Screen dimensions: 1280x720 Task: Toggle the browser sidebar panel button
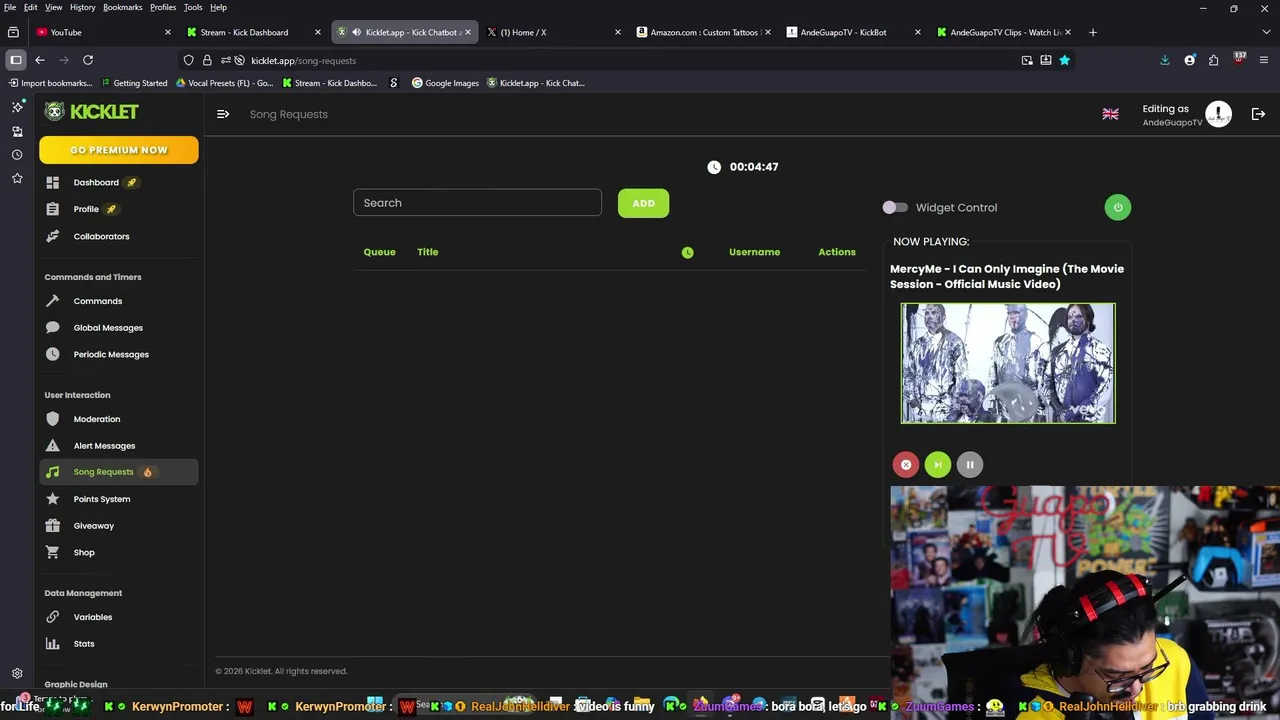tap(16, 60)
